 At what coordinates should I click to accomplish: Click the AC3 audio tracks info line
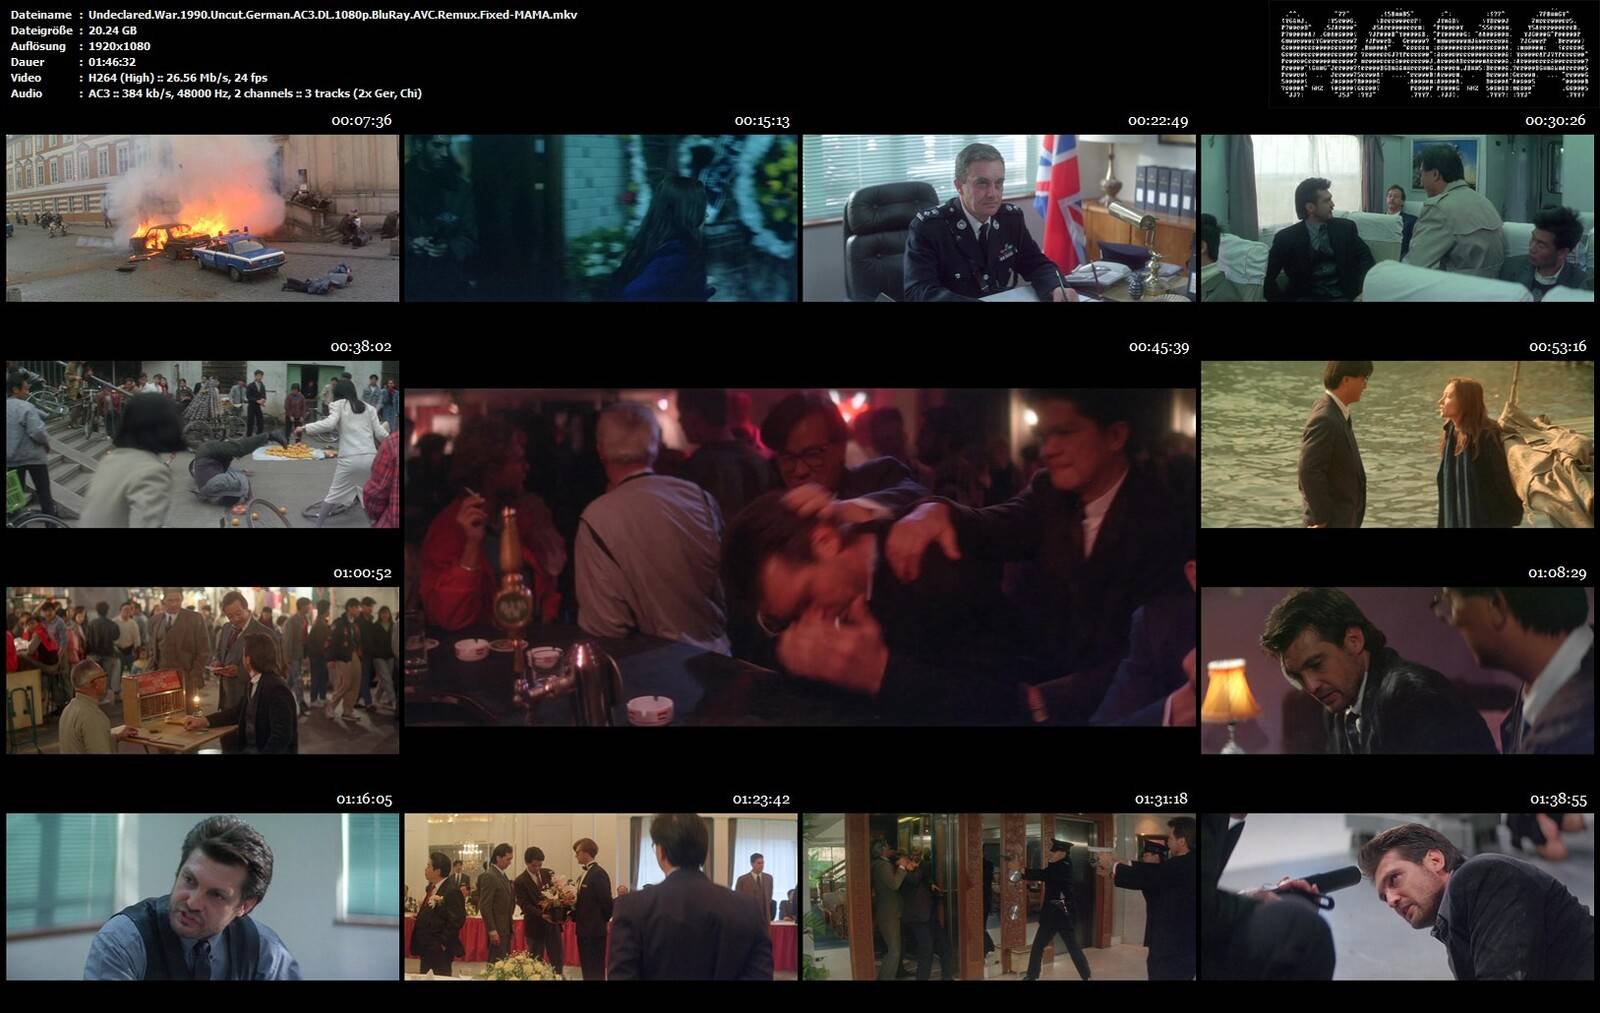pos(255,94)
